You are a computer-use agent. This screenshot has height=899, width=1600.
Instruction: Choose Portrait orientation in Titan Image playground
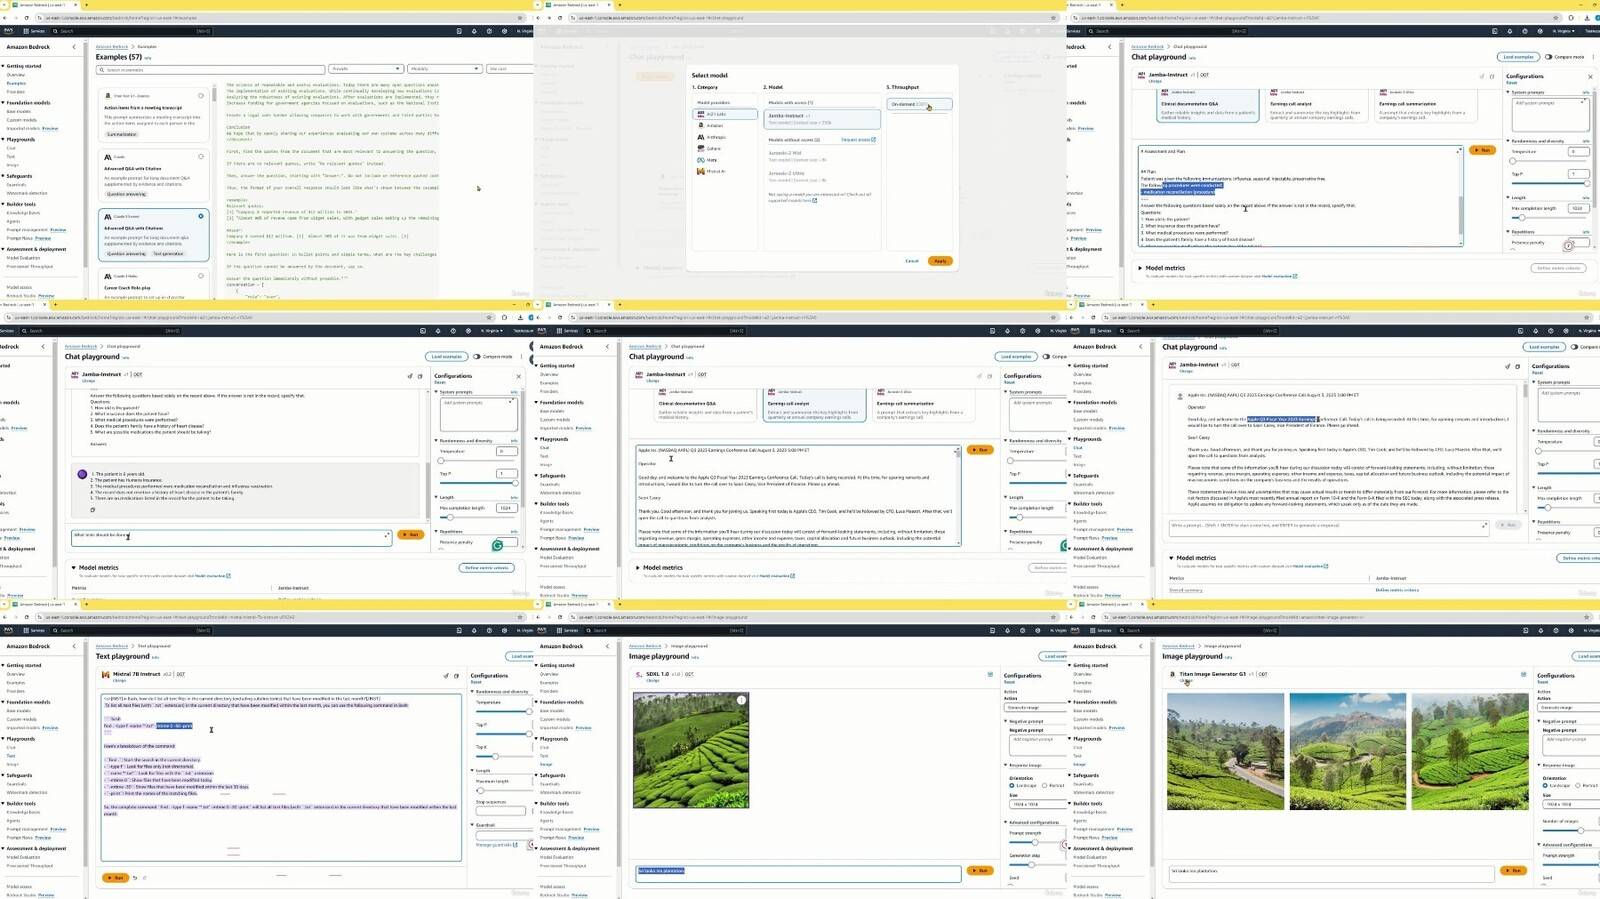click(1578, 786)
